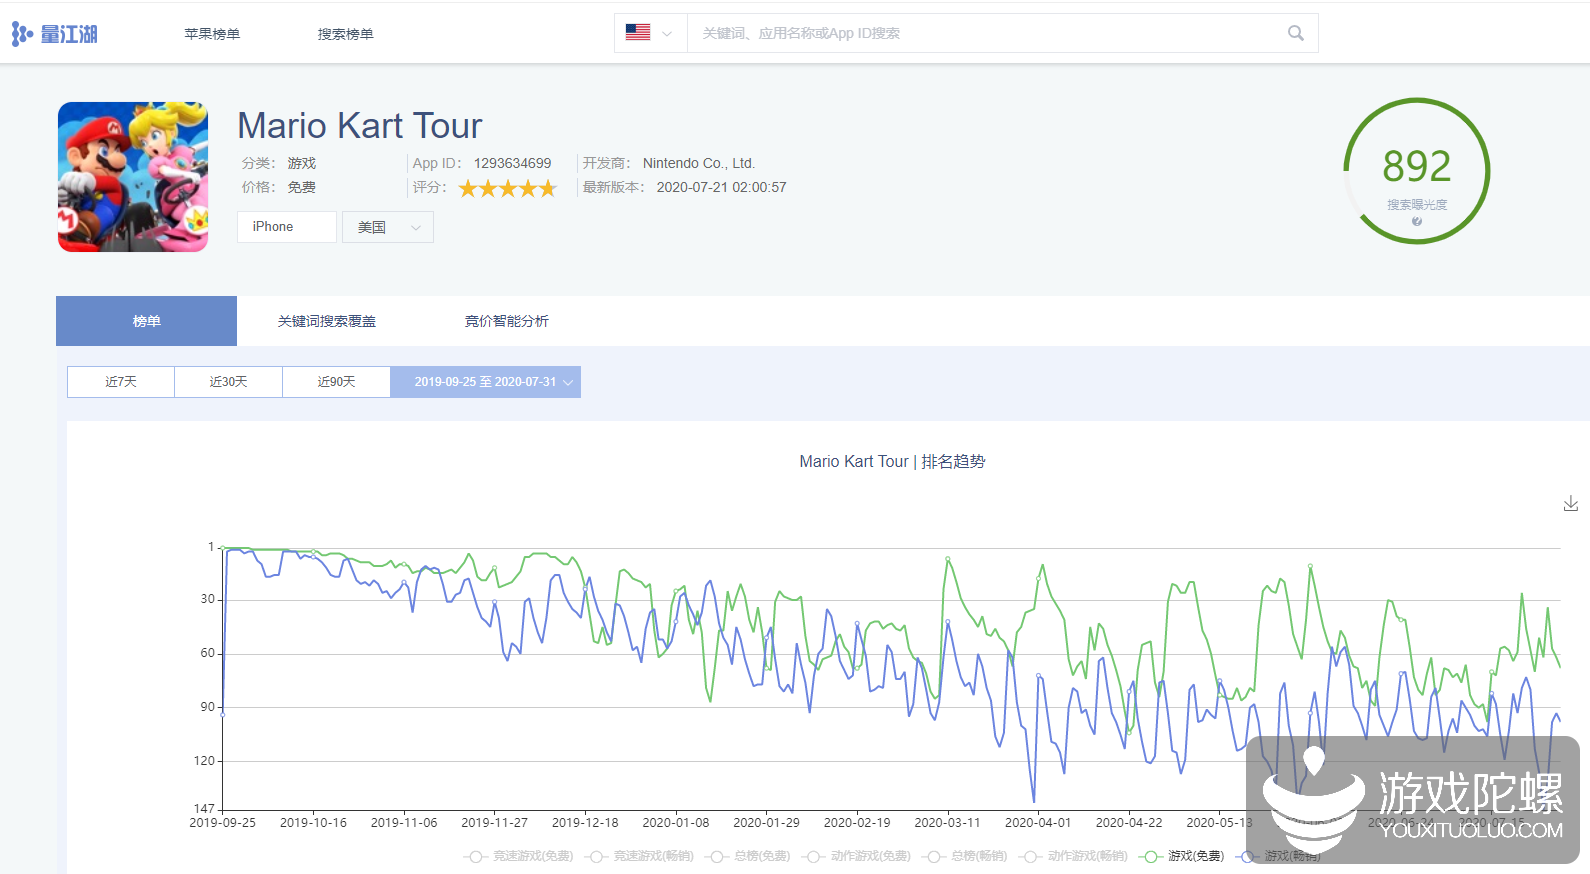1590x874 pixels.
Task: Open the 美国 region dropdown
Action: [388, 227]
